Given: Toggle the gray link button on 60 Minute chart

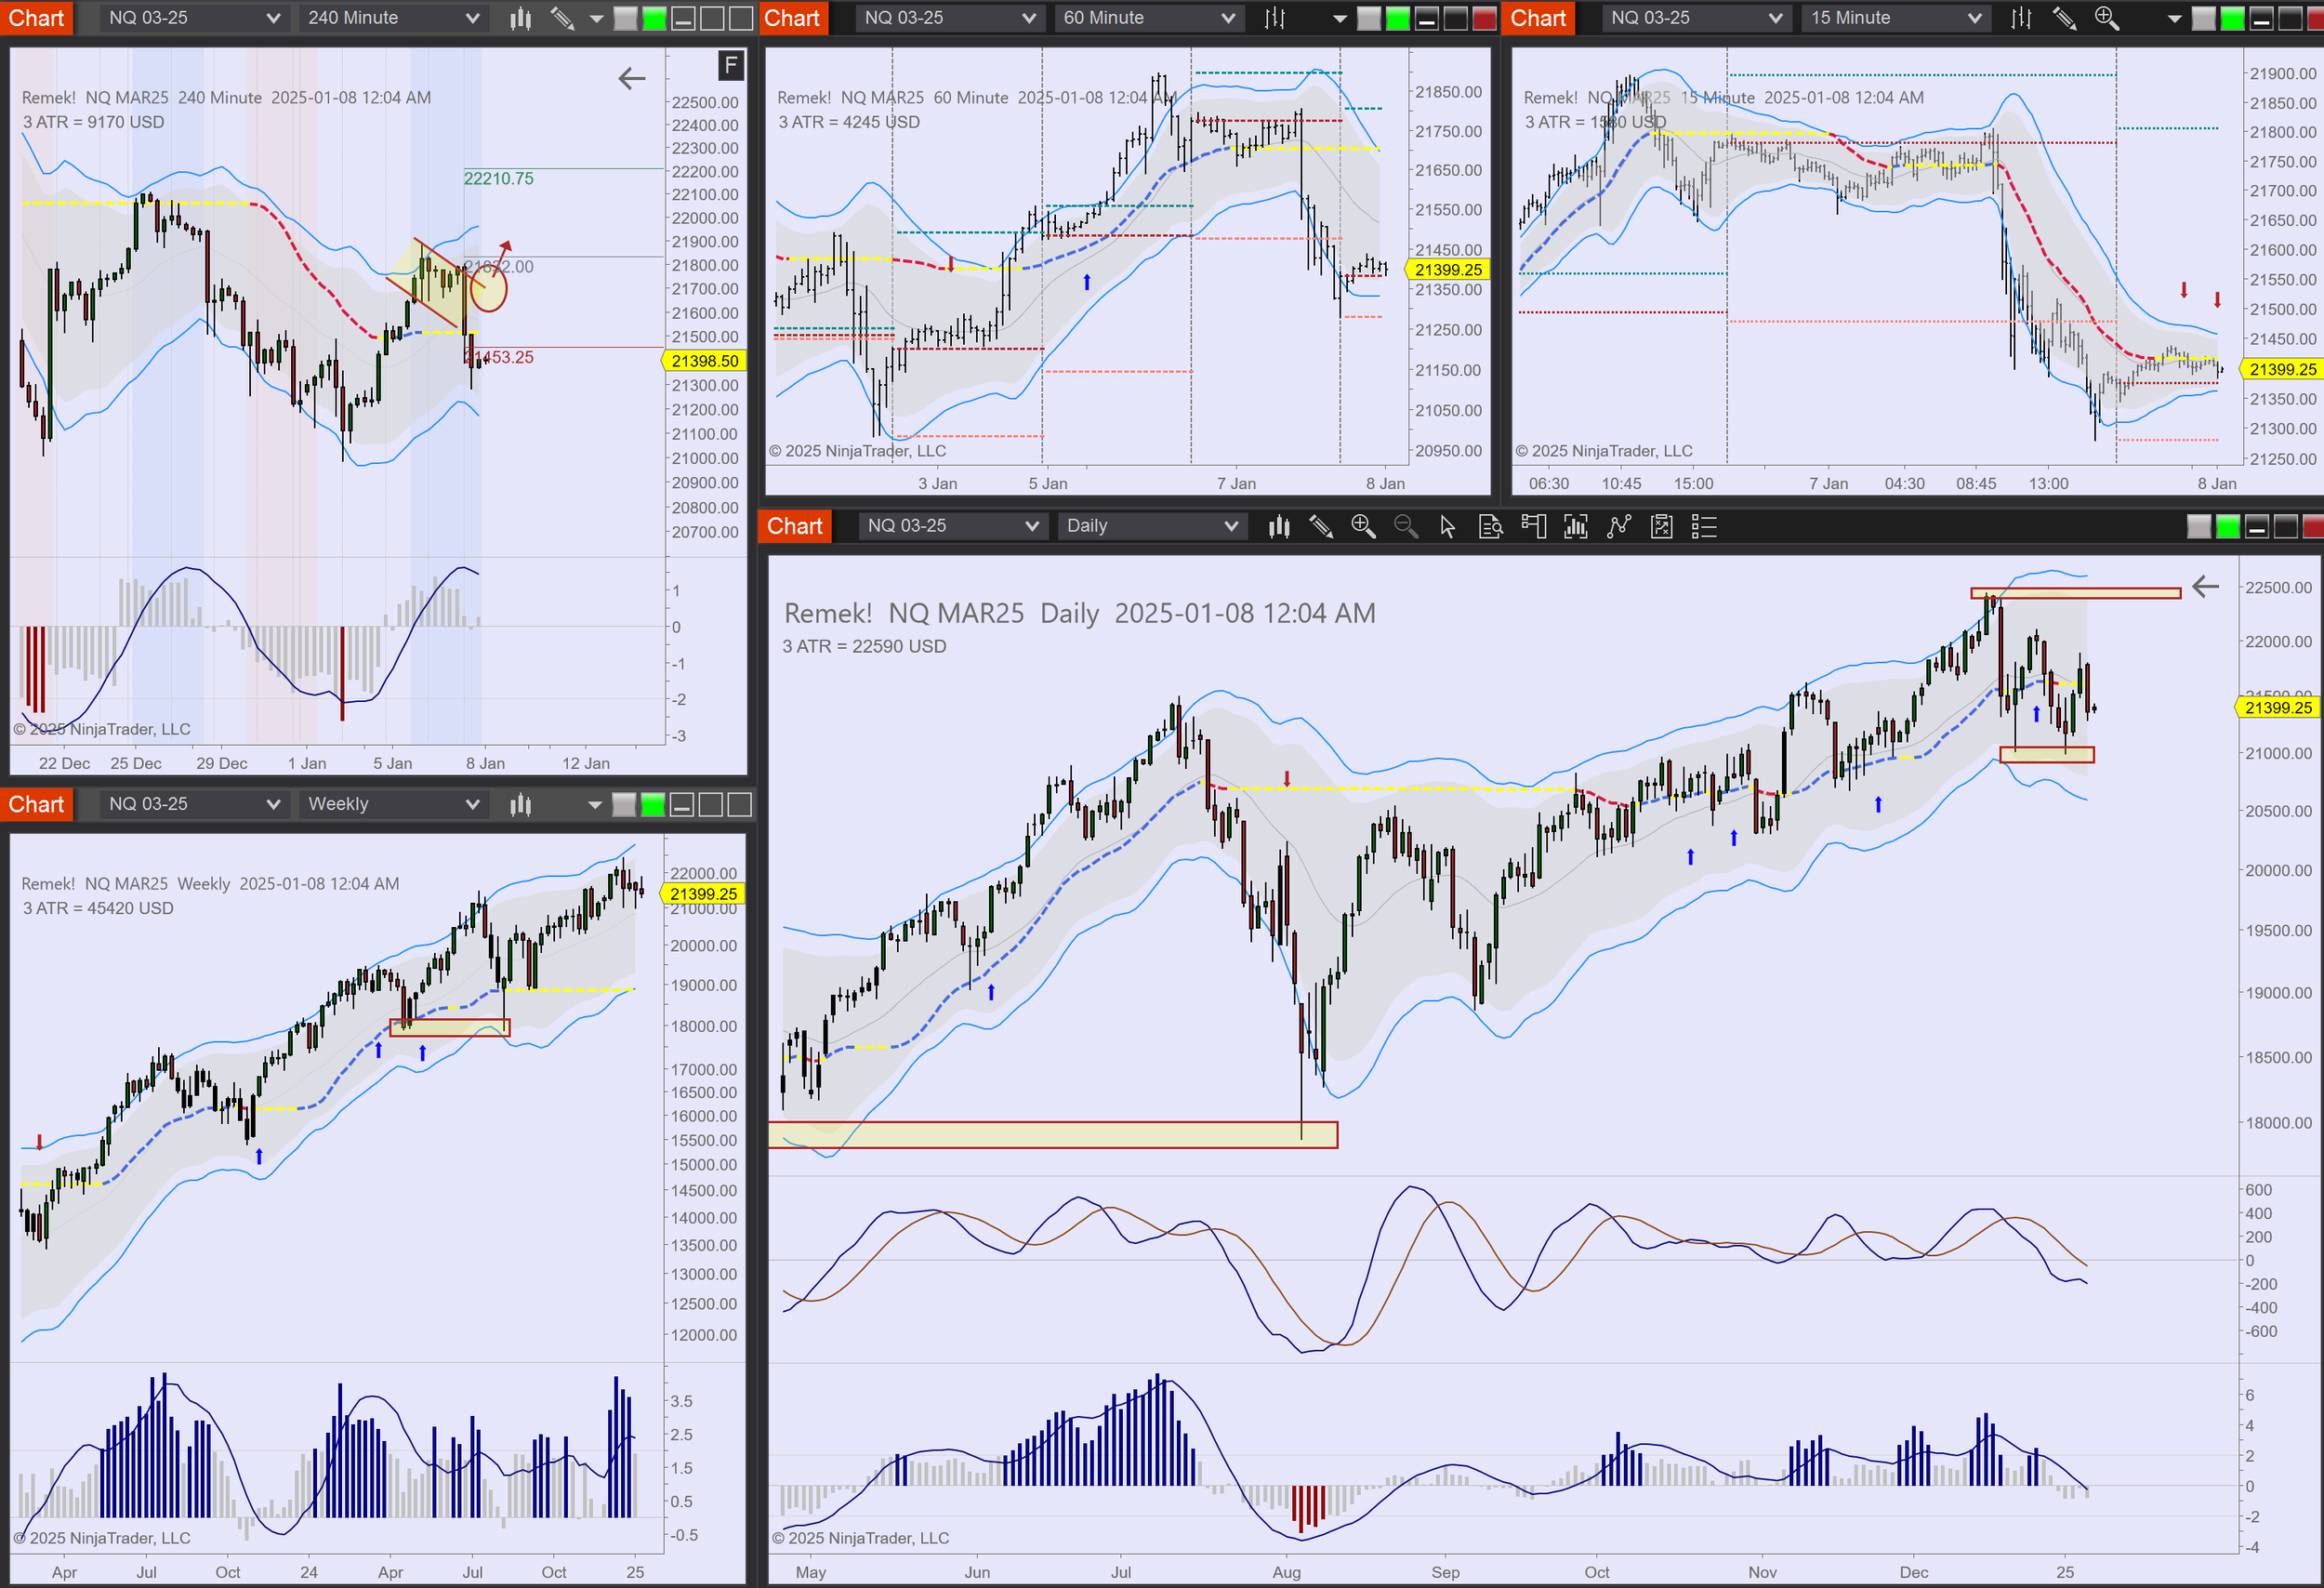Looking at the screenshot, I should pos(1369,18).
